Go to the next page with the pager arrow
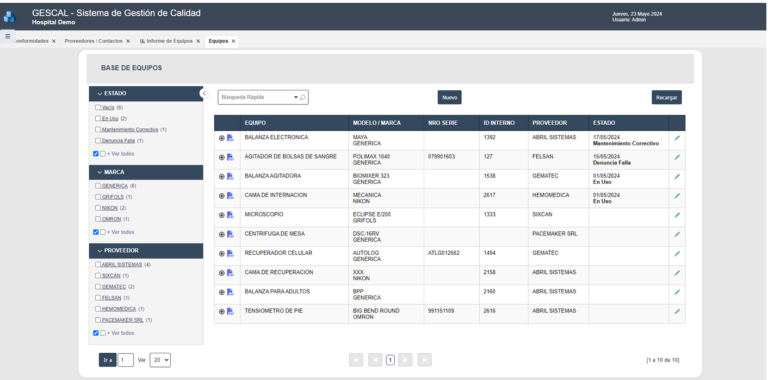This screenshot has width=768, height=380. (x=405, y=360)
